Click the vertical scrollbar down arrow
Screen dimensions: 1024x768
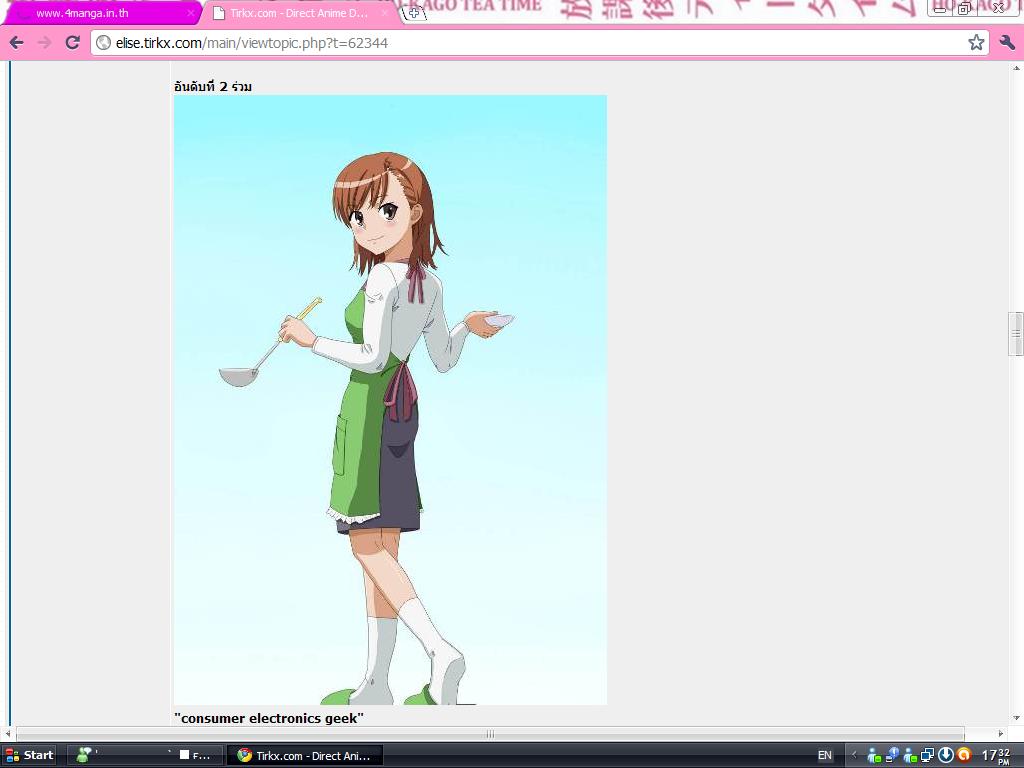1016,718
